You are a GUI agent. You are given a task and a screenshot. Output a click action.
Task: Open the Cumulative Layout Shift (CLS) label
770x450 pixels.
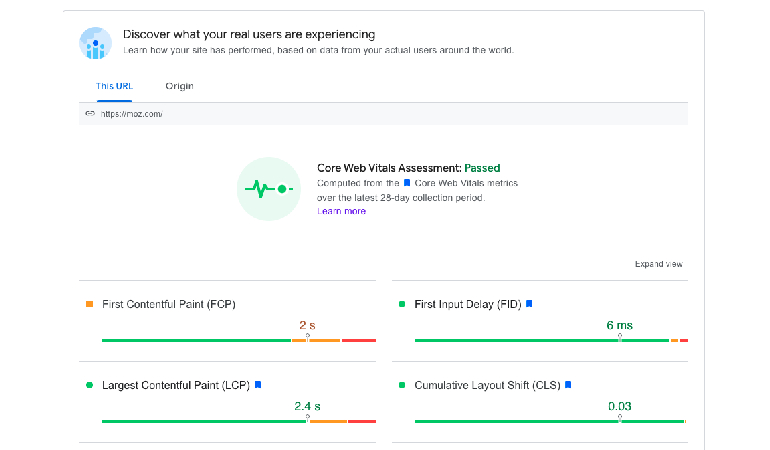[487, 384]
